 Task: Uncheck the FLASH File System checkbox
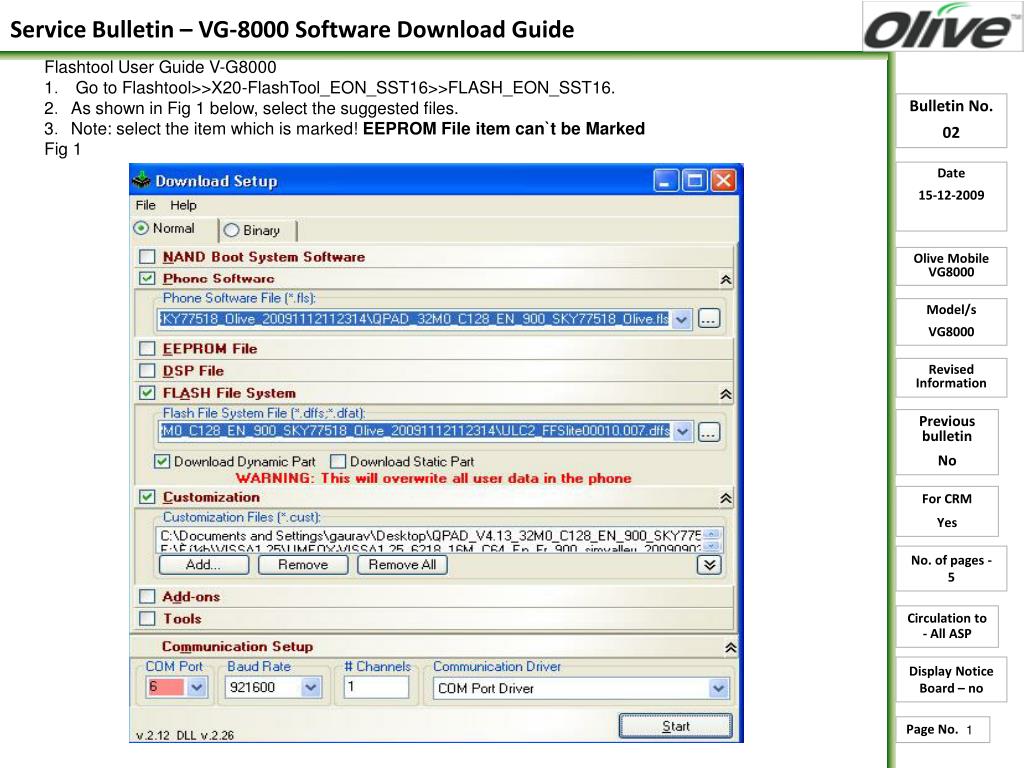click(x=147, y=393)
